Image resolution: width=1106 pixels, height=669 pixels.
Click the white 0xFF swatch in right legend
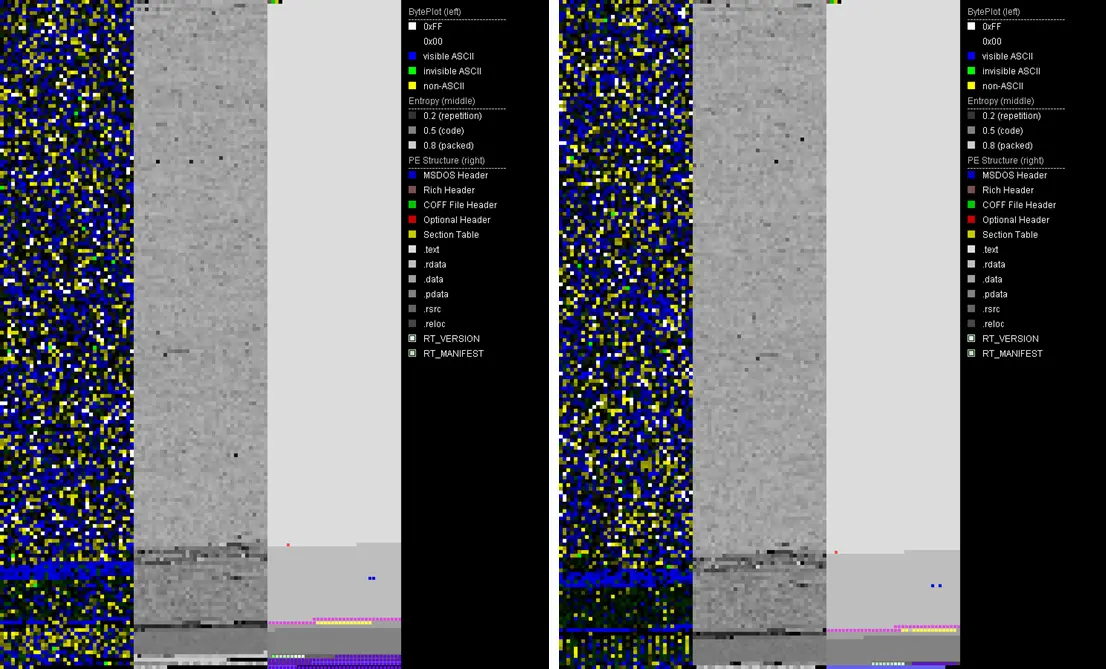[971, 26]
